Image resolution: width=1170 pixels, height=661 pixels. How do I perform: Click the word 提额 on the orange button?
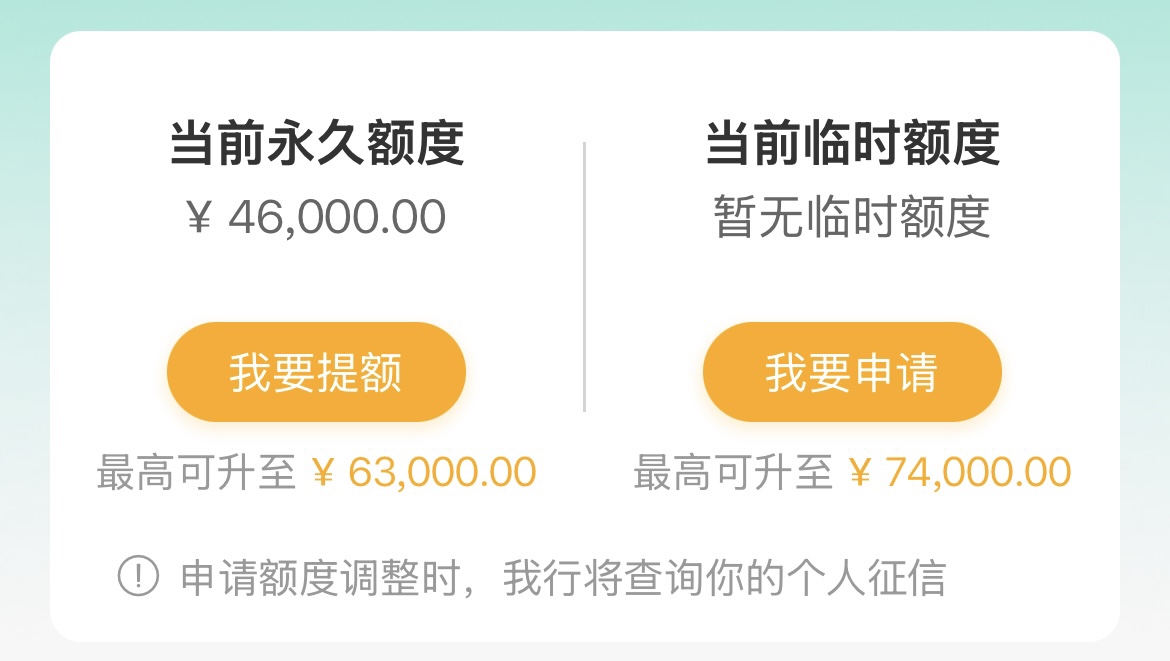359,372
